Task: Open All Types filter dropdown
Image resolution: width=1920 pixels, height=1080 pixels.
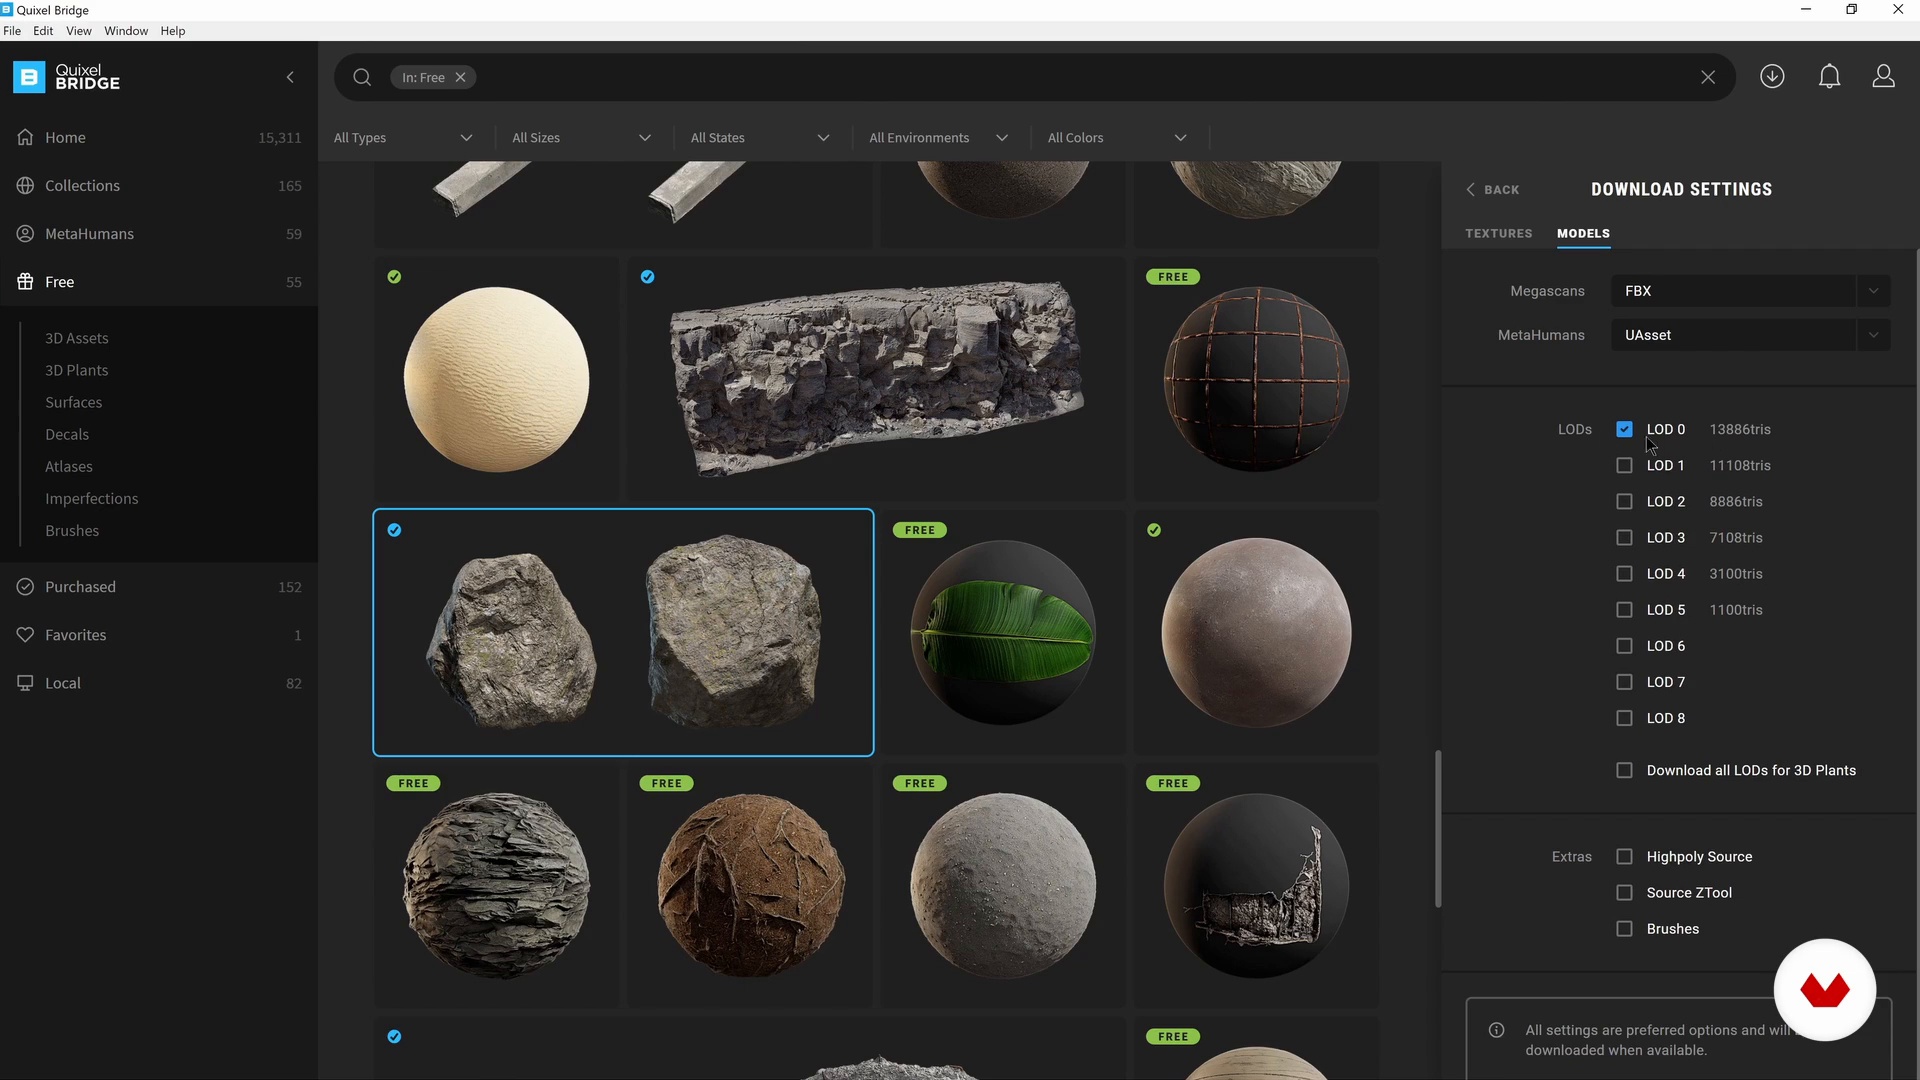Action: pos(404,138)
